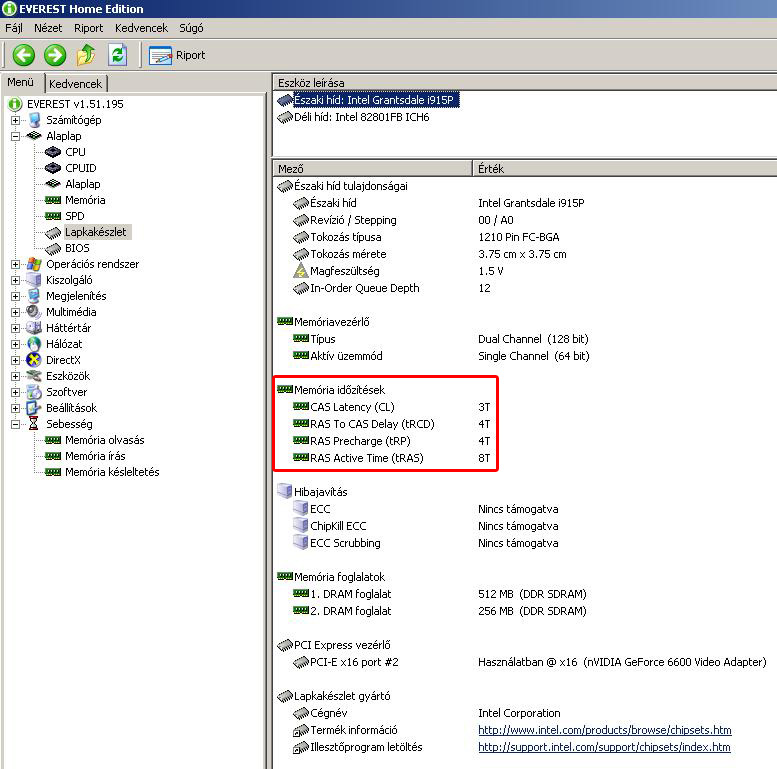Image resolution: width=777 pixels, height=769 pixels.
Task: Click the Háttértár storage icon
Action: pyautogui.click(x=34, y=328)
